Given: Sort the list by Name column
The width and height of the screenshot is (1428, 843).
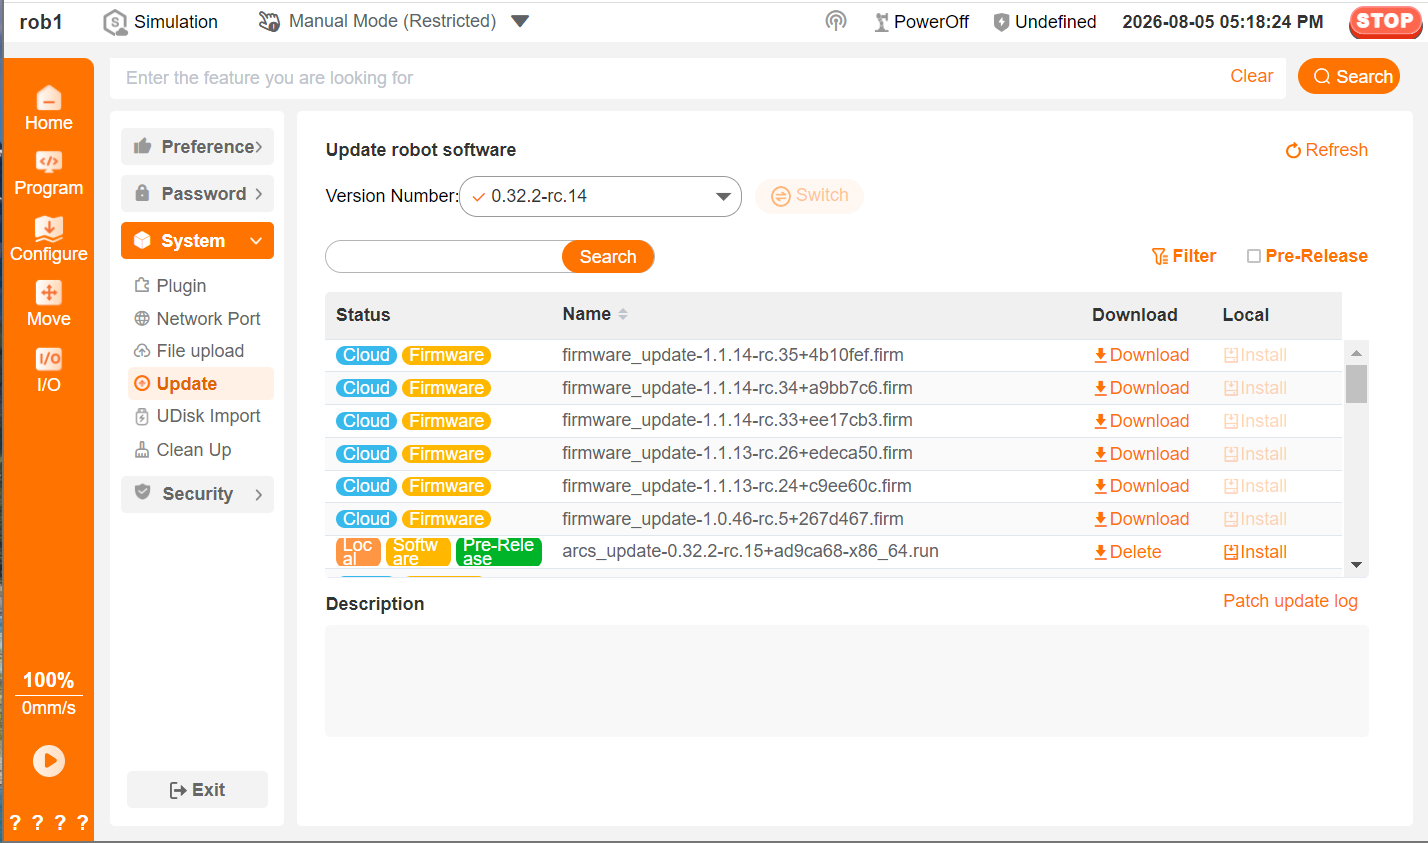Looking at the screenshot, I should 595,314.
